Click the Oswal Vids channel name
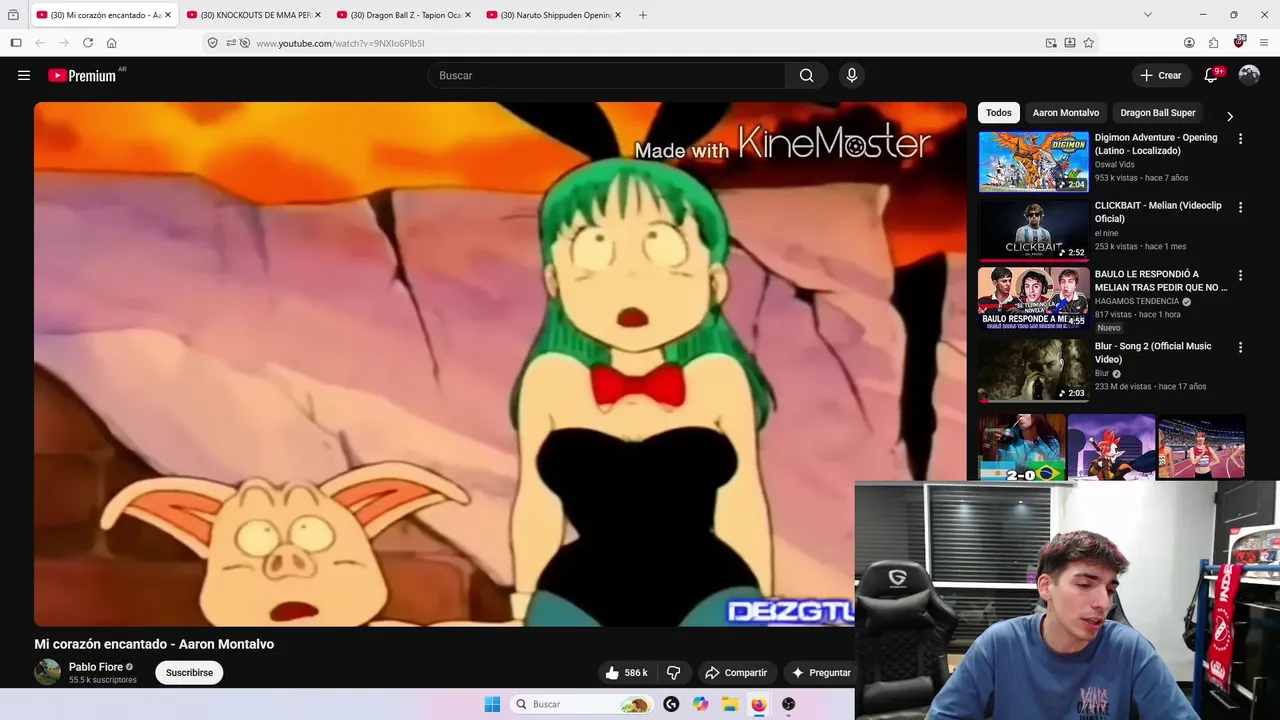Image resolution: width=1280 pixels, height=720 pixels. pyautogui.click(x=1114, y=165)
